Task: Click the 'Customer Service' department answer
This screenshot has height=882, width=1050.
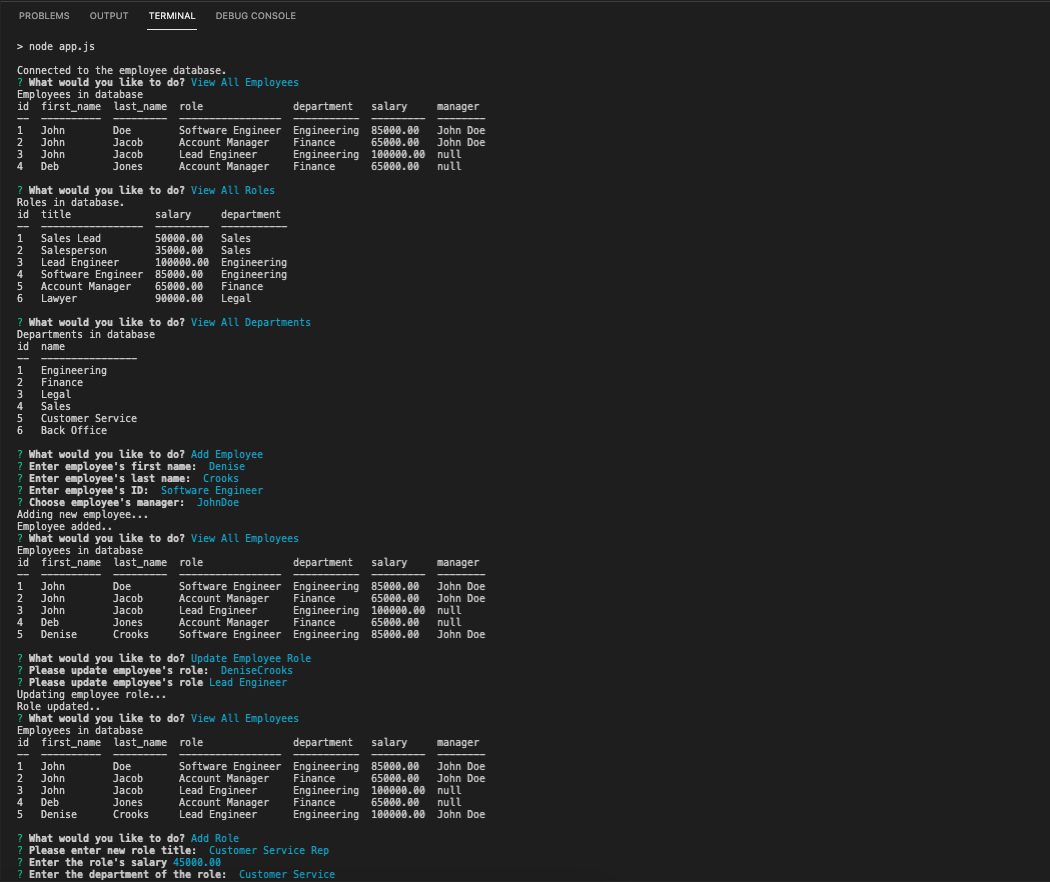Action: (x=287, y=874)
